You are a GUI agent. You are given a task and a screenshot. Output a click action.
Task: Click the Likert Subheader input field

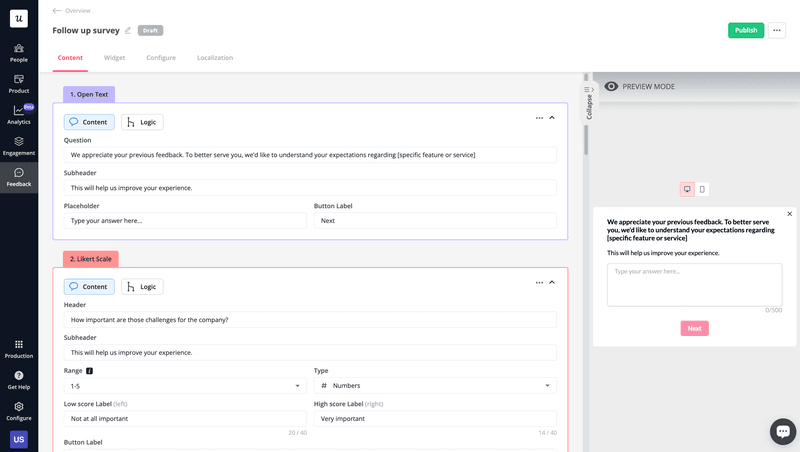[310, 353]
